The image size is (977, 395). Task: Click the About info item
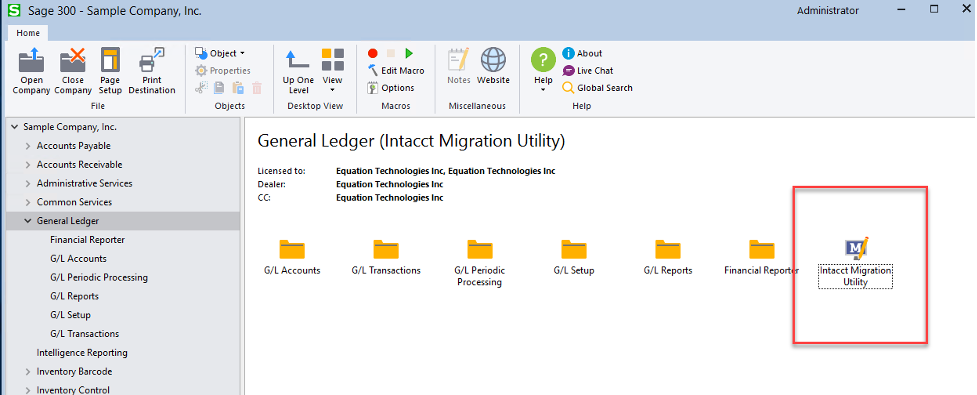click(582, 53)
